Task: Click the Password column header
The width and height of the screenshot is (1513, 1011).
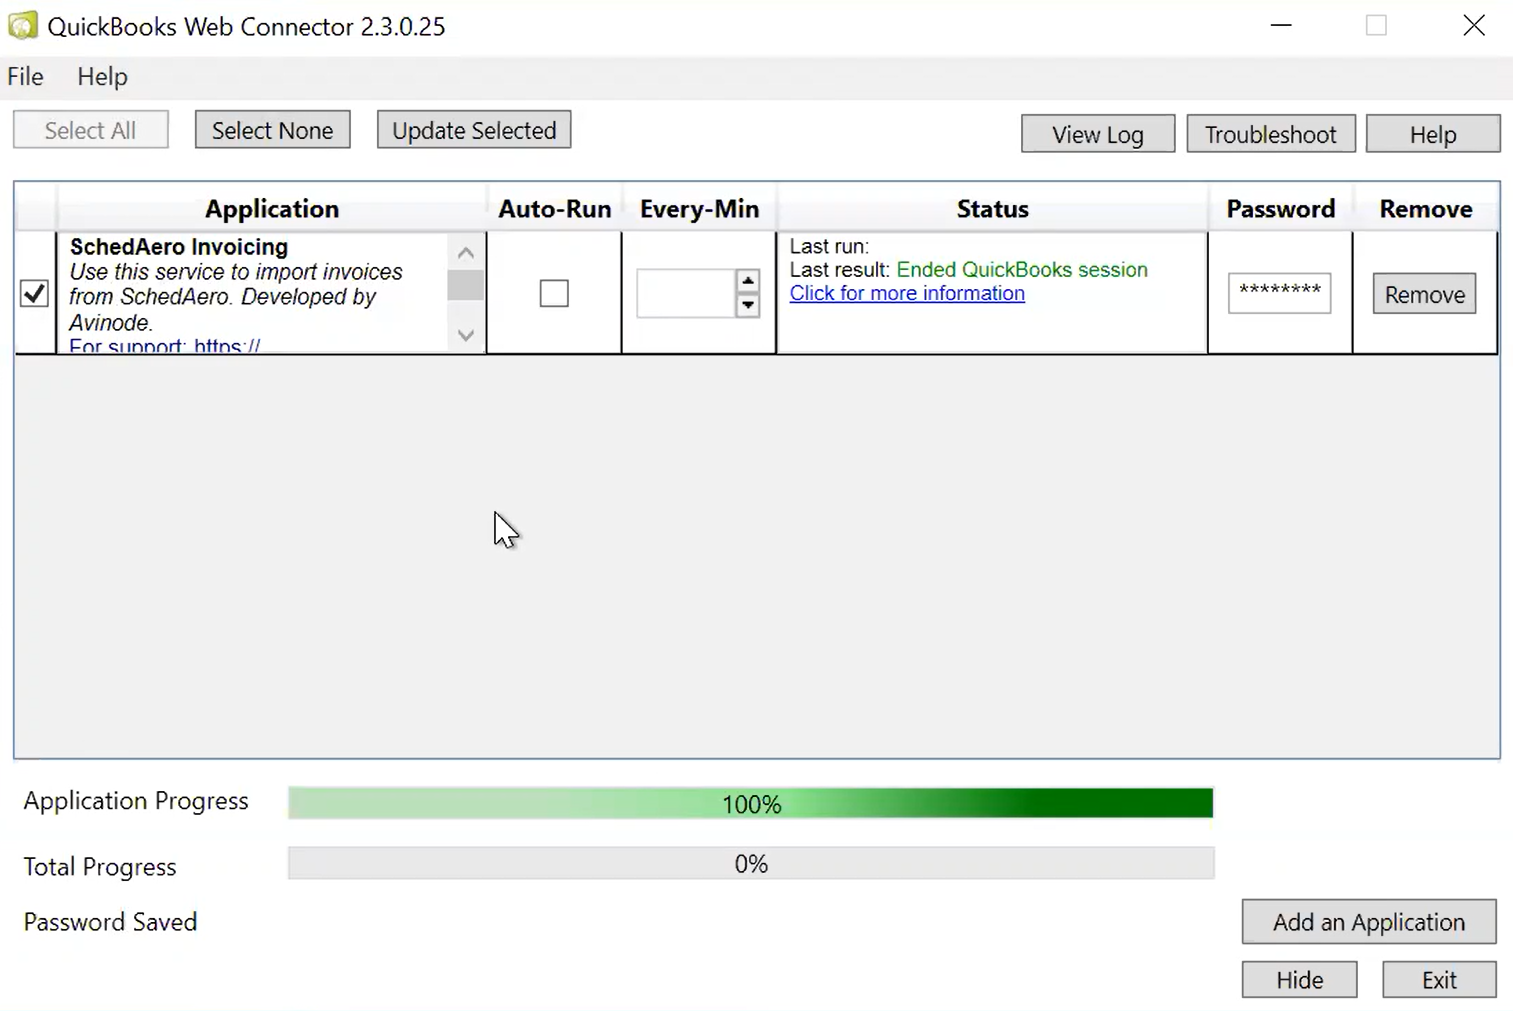Action: click(x=1281, y=209)
